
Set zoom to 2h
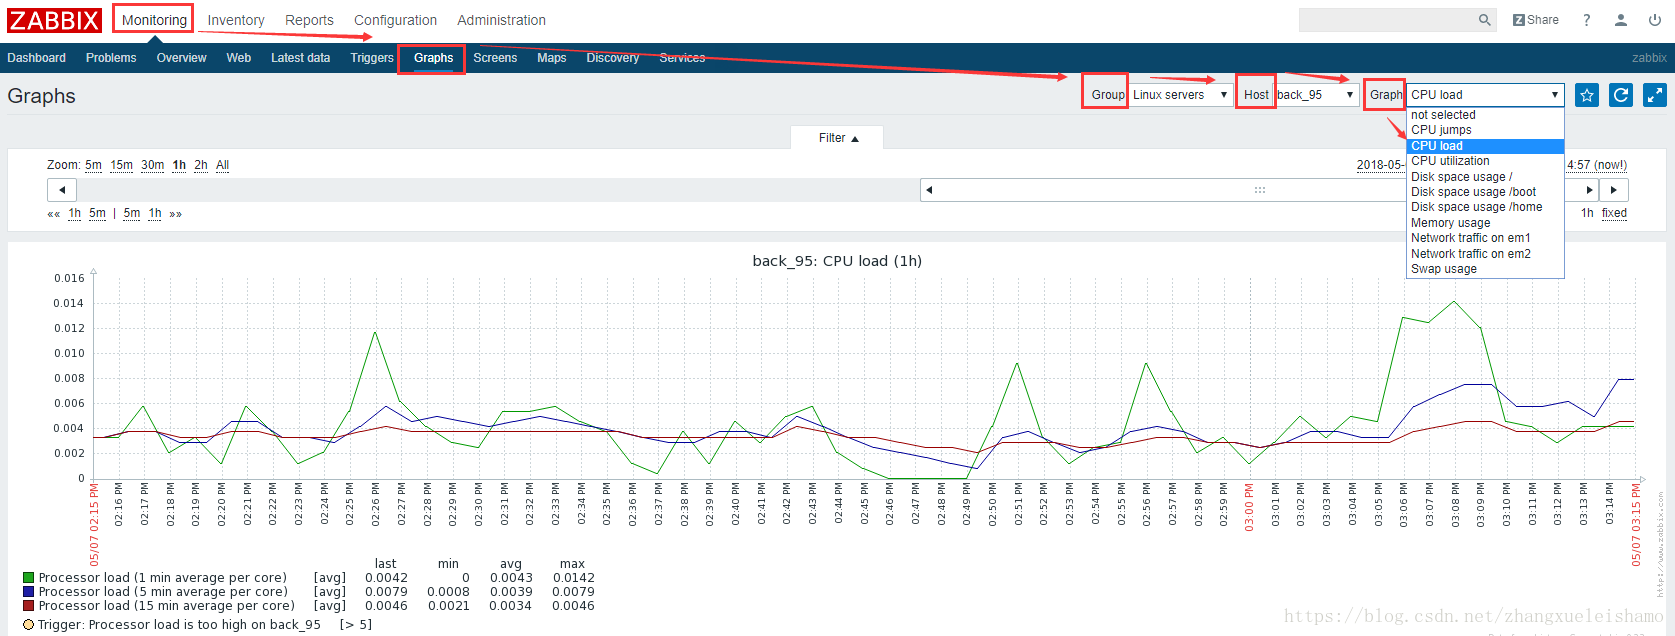click(201, 165)
